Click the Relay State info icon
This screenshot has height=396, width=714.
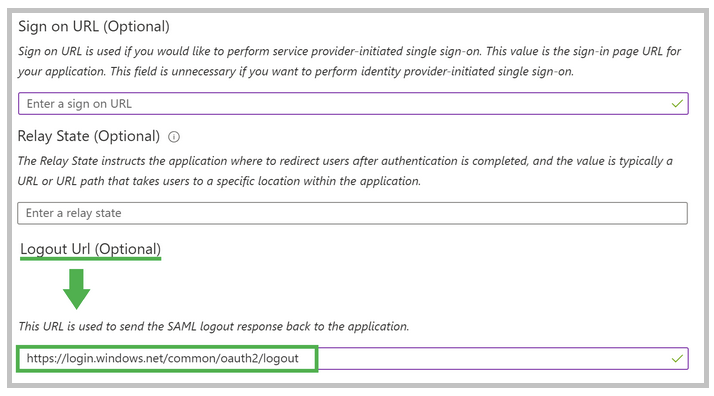(174, 137)
